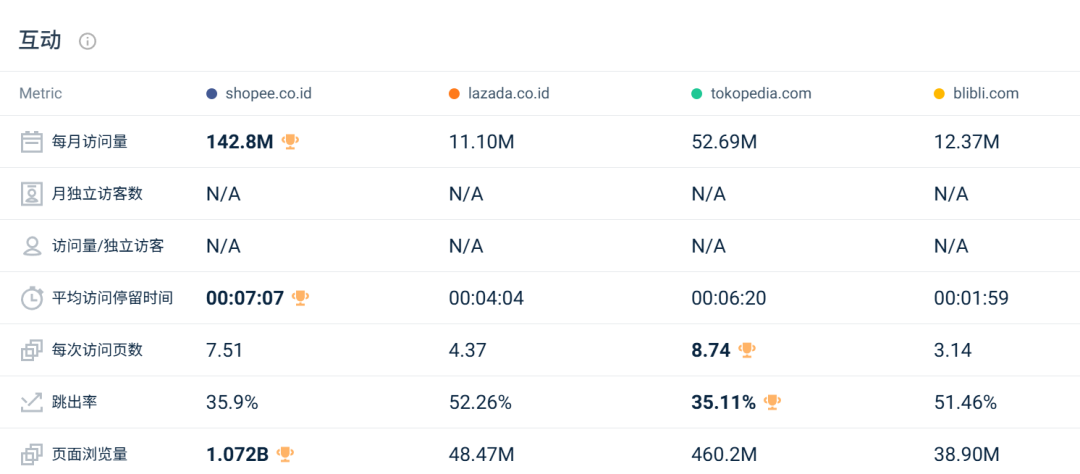Select the 页面浏览量 row label
Viewport: 1080px width, 474px height.
click(90, 455)
